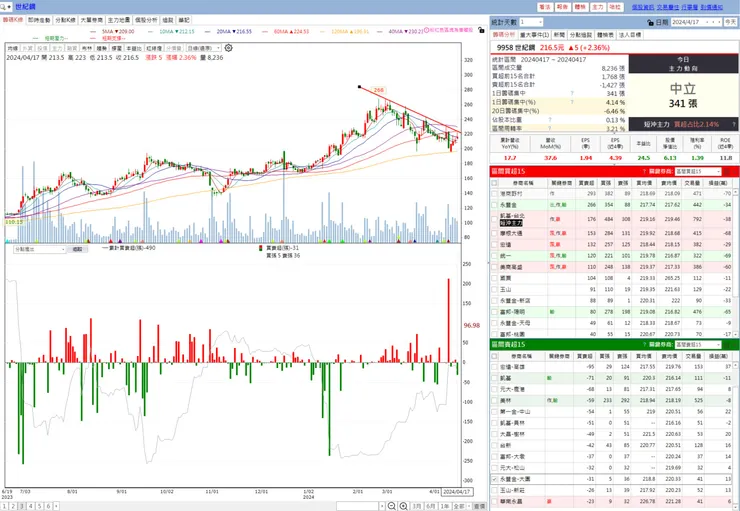Viewport: 740px width, 511px height.
Task: Click the 日期 field showing 2024/4/17
Action: click(690, 22)
